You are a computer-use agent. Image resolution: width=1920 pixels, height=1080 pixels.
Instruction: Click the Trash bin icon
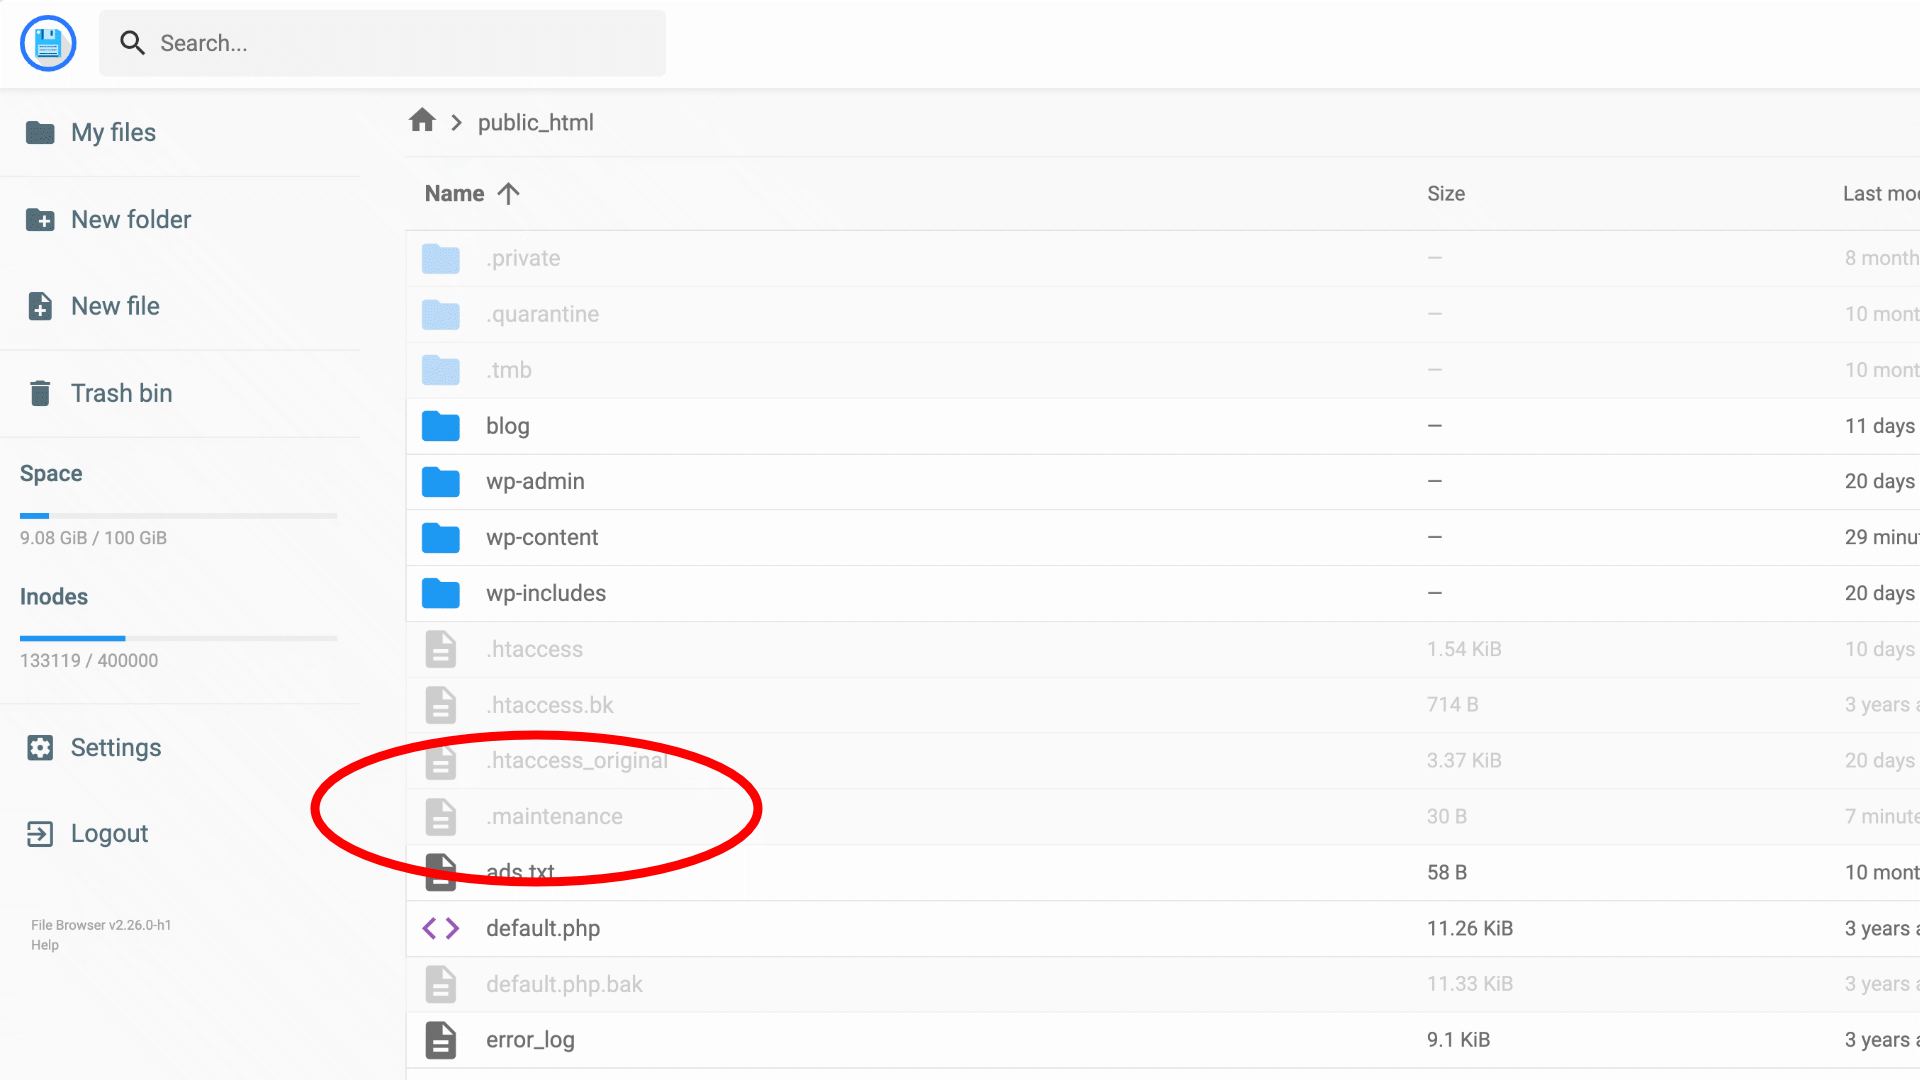(x=40, y=393)
